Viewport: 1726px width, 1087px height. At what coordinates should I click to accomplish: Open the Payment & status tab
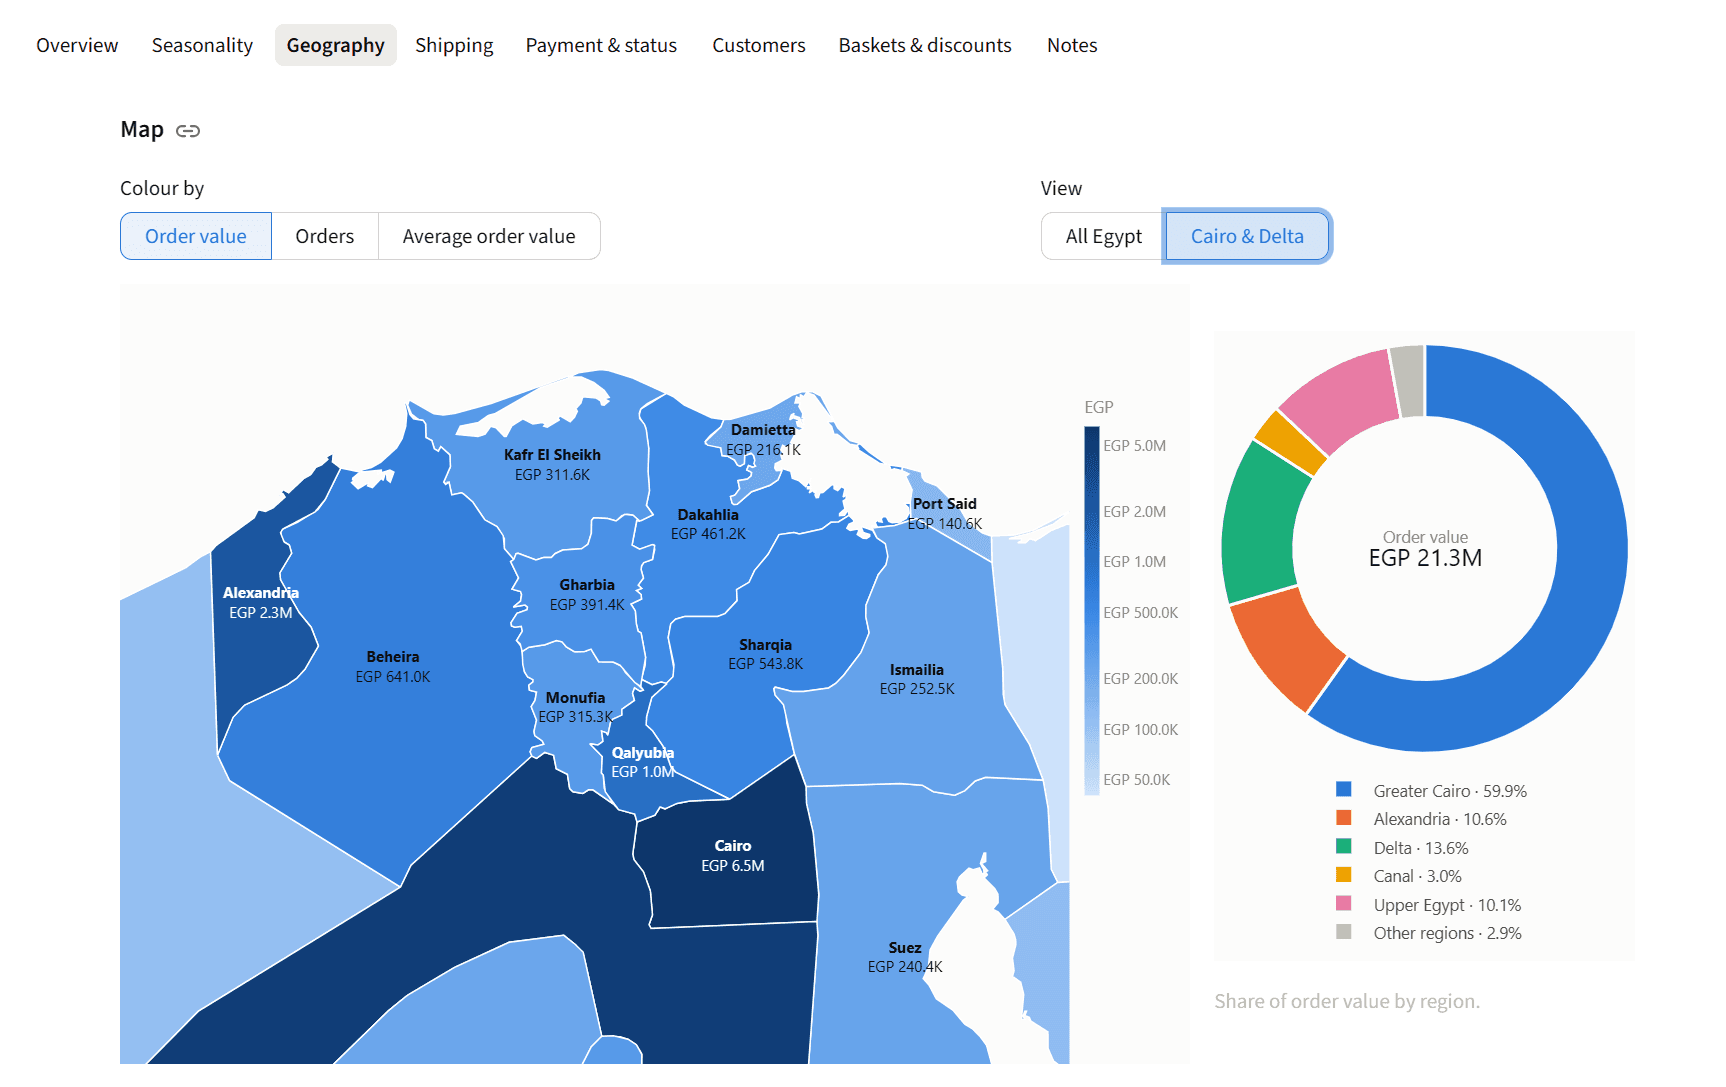tap(601, 45)
